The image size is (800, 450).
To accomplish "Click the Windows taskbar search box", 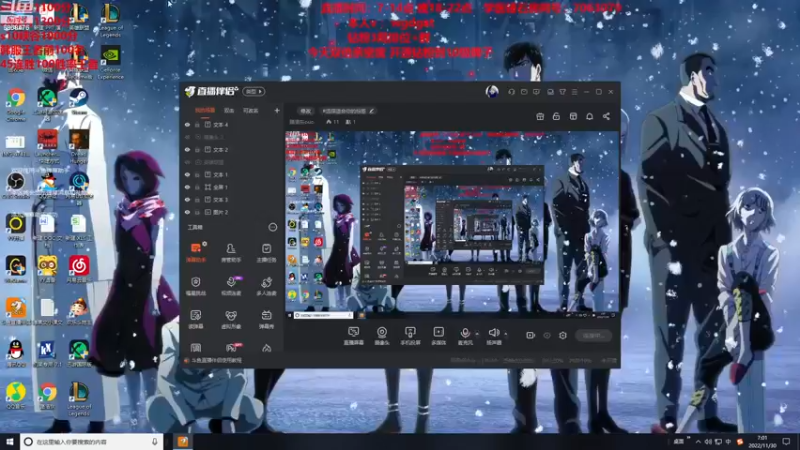I will click(x=91, y=442).
